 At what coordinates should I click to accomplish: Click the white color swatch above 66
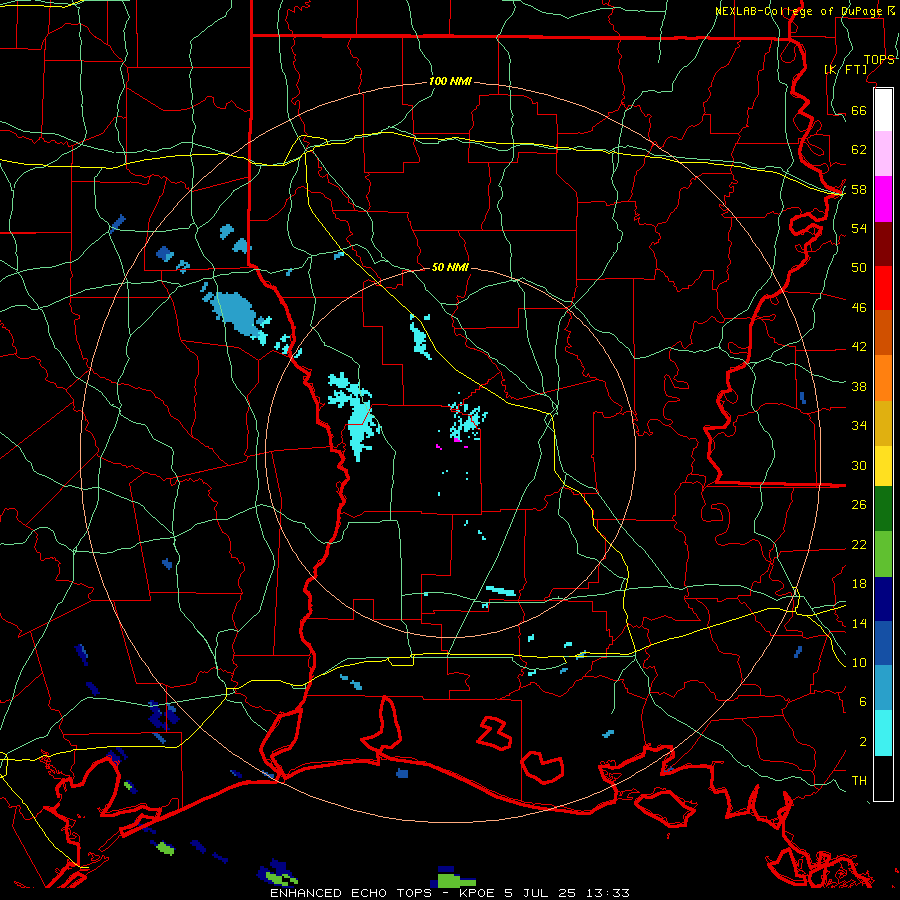tap(883, 110)
